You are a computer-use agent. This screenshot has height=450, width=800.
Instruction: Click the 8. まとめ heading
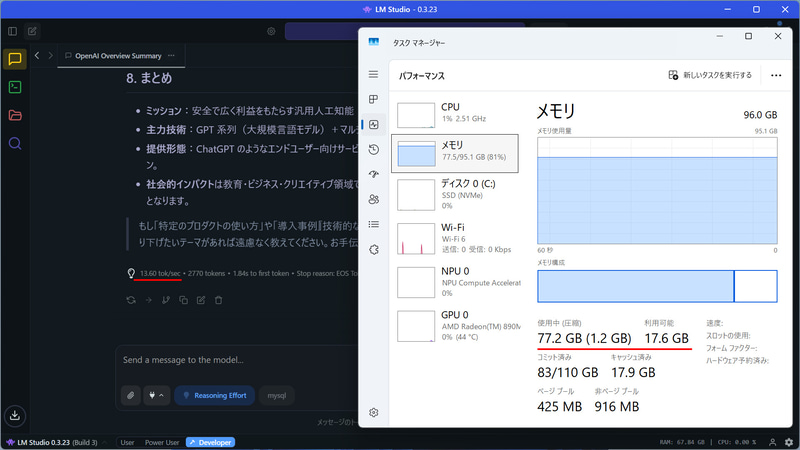[149, 78]
